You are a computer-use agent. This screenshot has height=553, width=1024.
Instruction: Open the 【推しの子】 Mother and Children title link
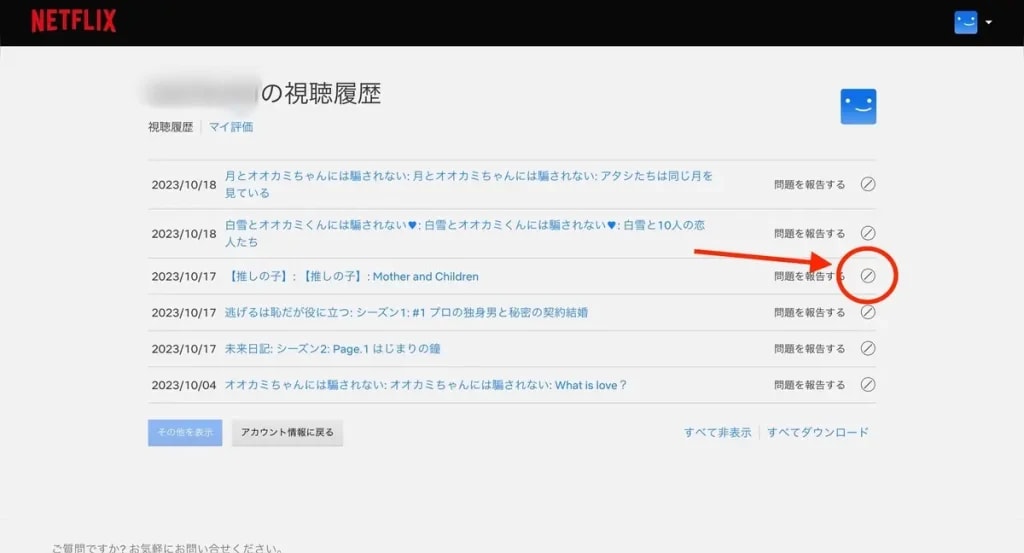(352, 276)
